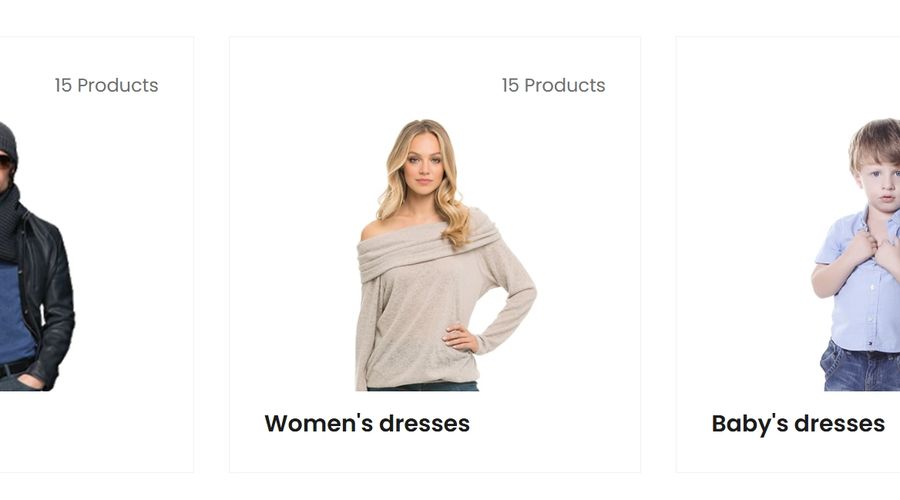Image resolution: width=900 pixels, height=500 pixels.
Task: Click the woman's off-shoulder sweater collar
Action: [x=428, y=246]
